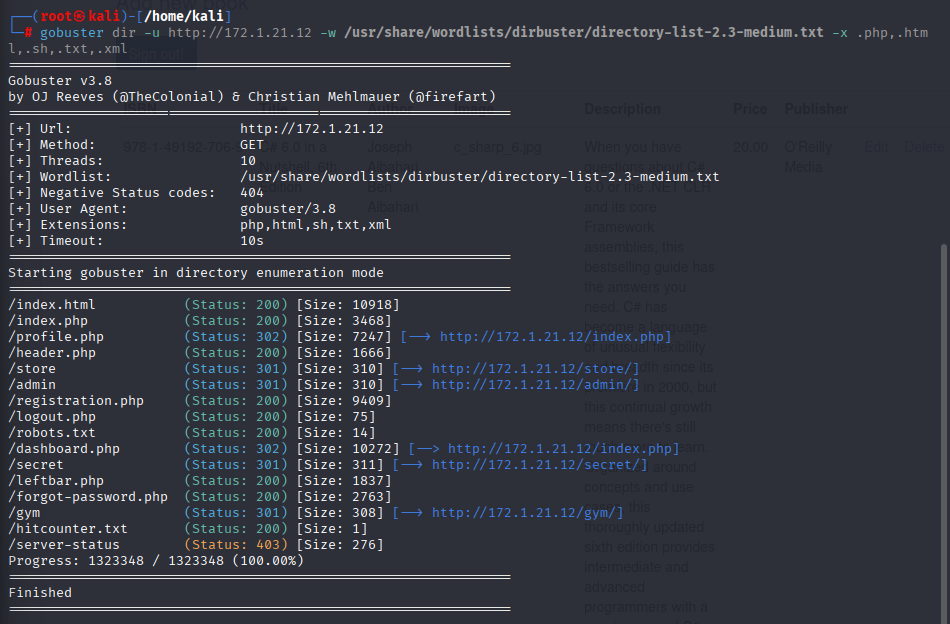Click the Url value in the gobuster config
950x624 pixels.
(x=311, y=129)
